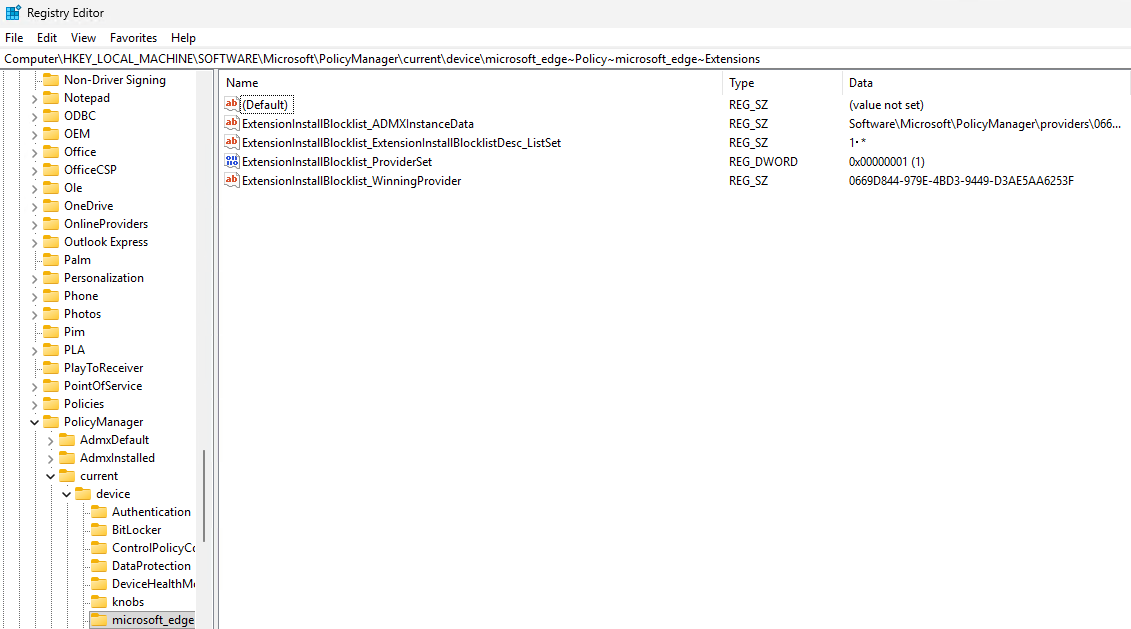Select the PlayToReceiver folder icon
The height and width of the screenshot is (629, 1131).
point(51,368)
